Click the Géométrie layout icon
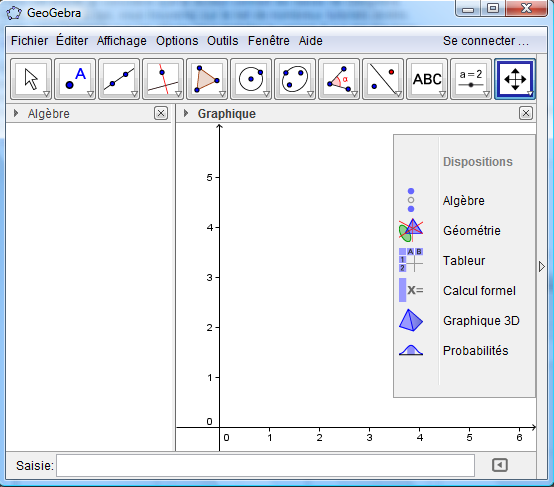Viewport: 554px width, 487px height. [x=411, y=230]
